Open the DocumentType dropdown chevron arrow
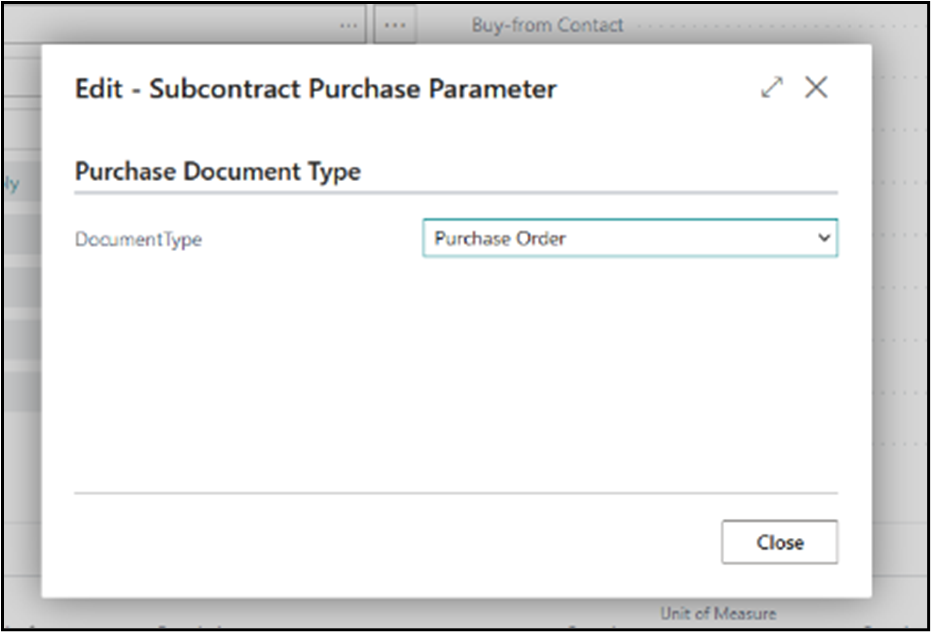 click(824, 238)
